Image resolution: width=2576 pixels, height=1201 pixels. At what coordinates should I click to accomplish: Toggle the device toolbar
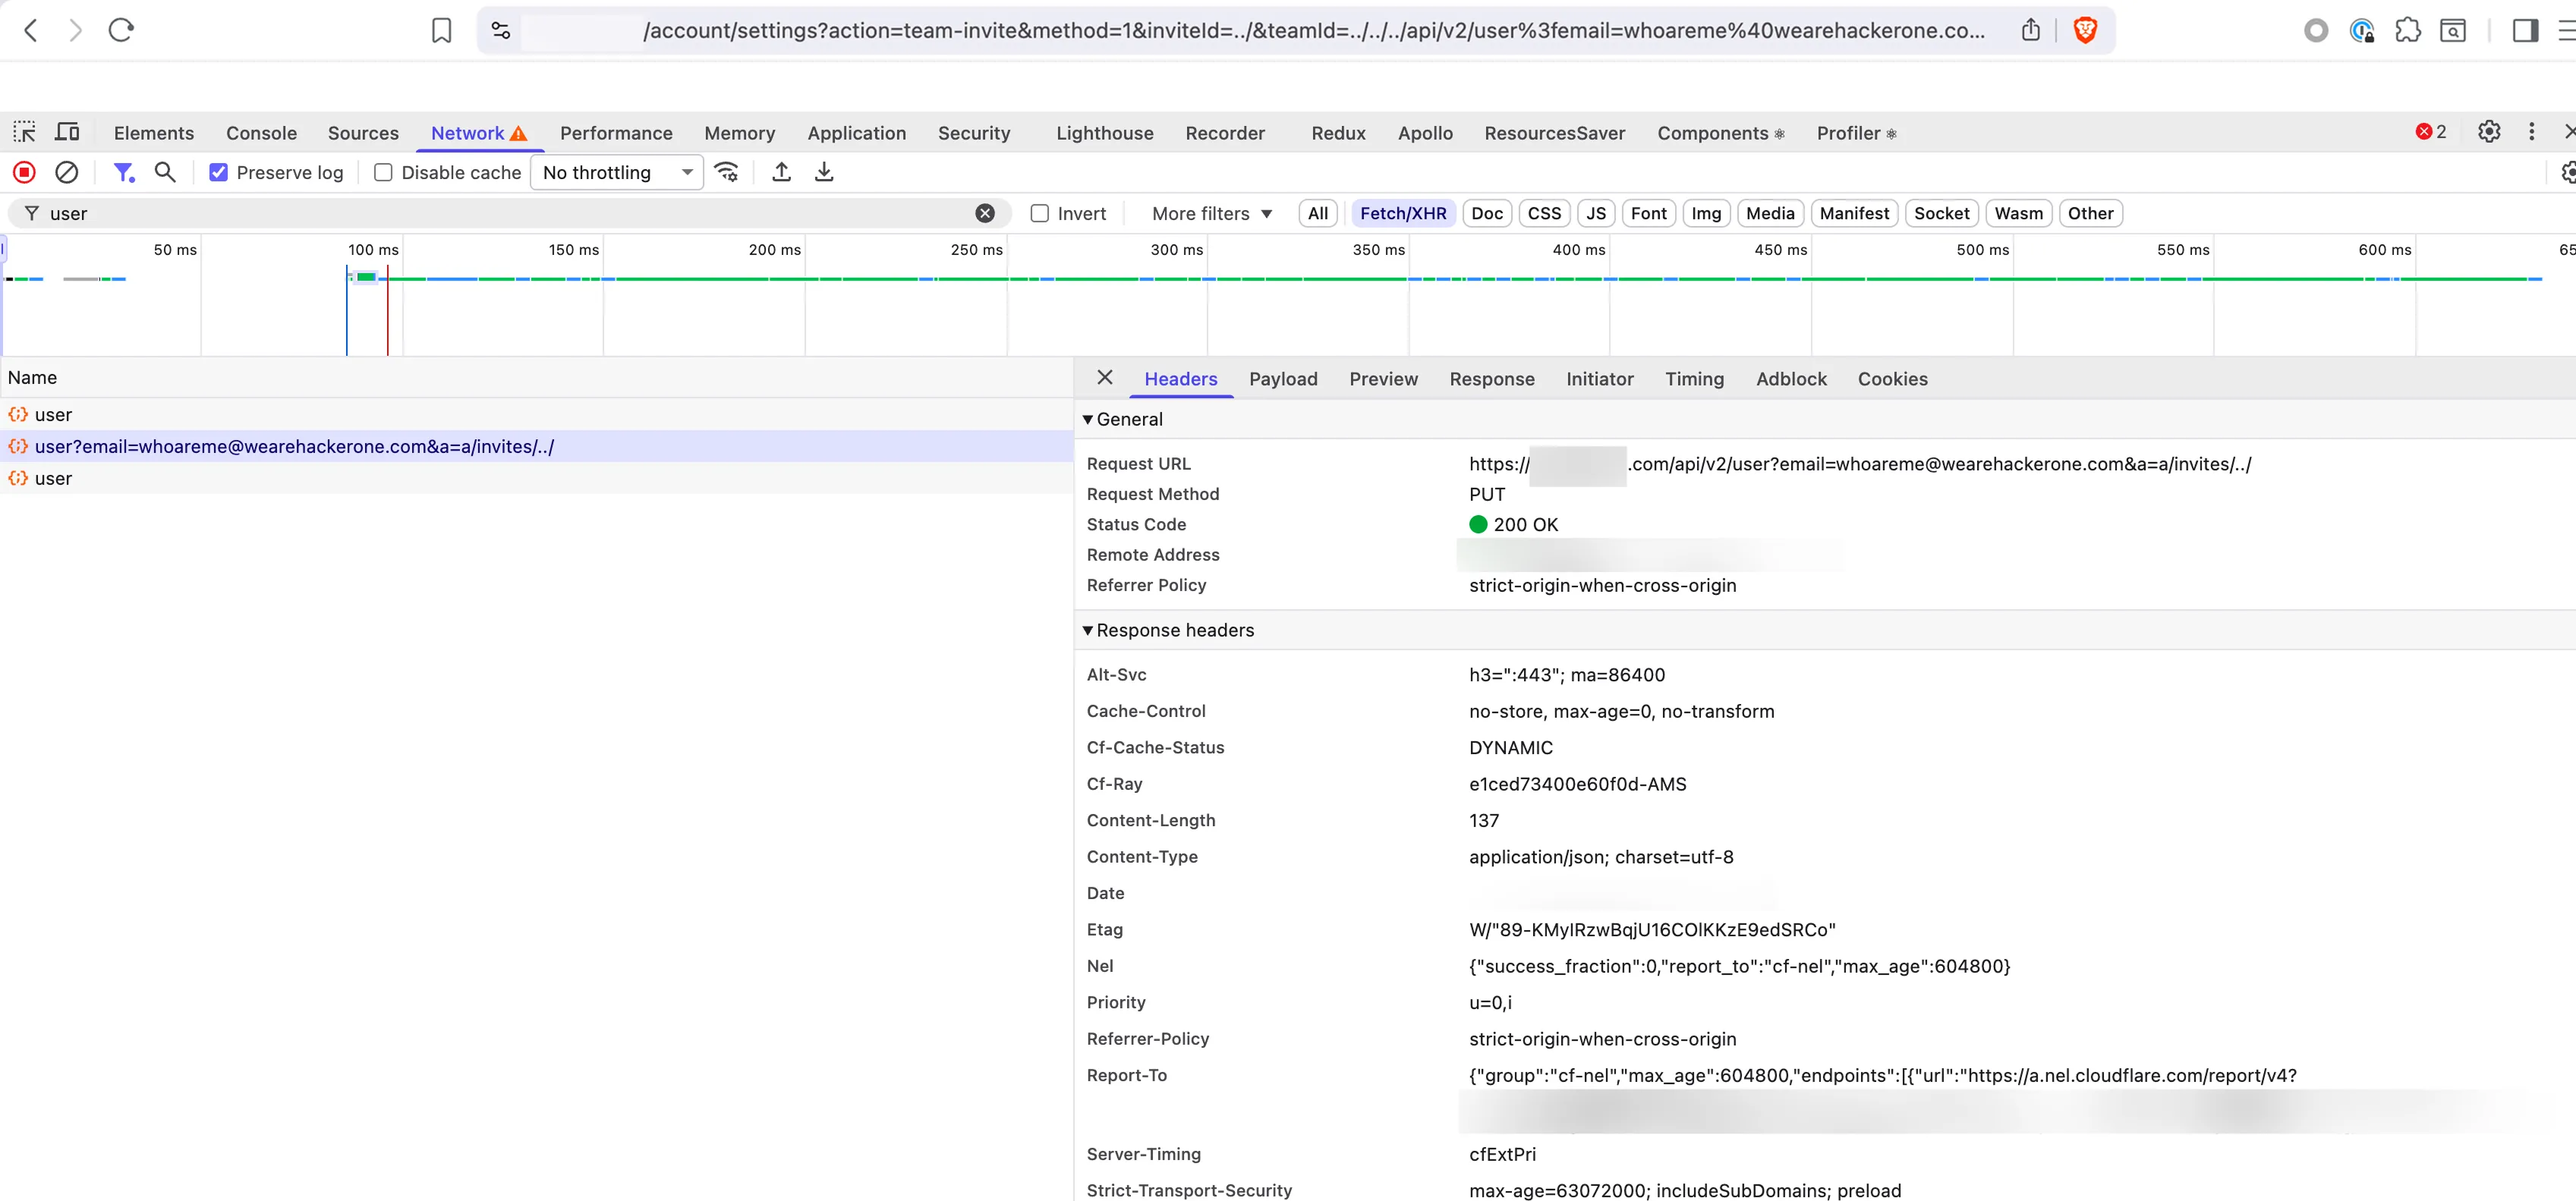66,131
